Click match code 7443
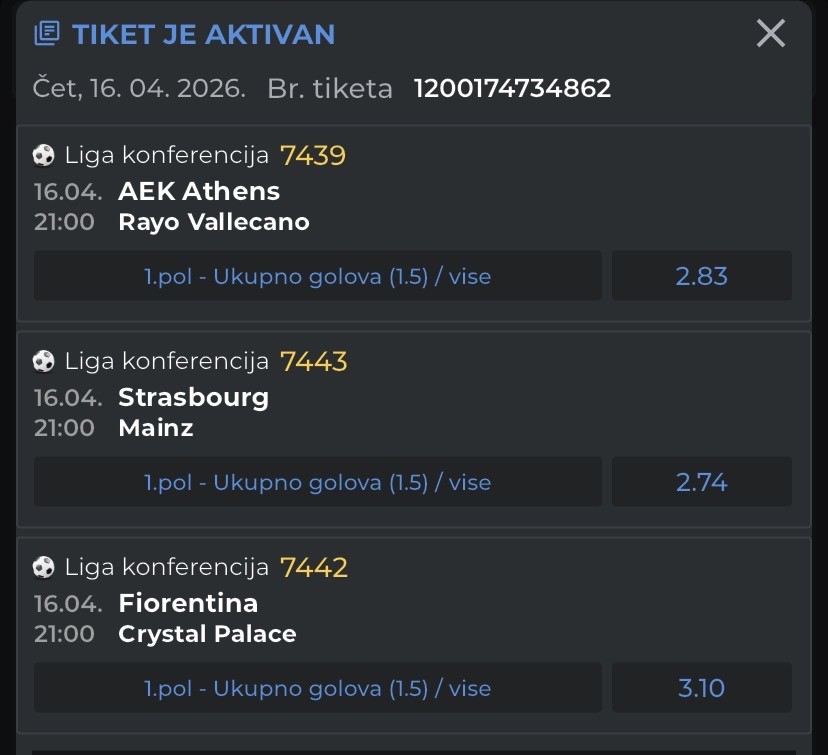The height and width of the screenshot is (755, 828). click(313, 361)
